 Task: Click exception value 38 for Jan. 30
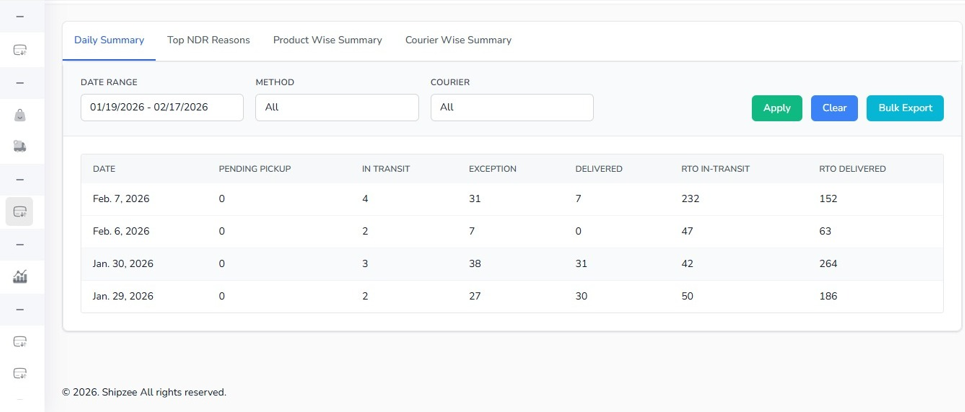tap(475, 264)
